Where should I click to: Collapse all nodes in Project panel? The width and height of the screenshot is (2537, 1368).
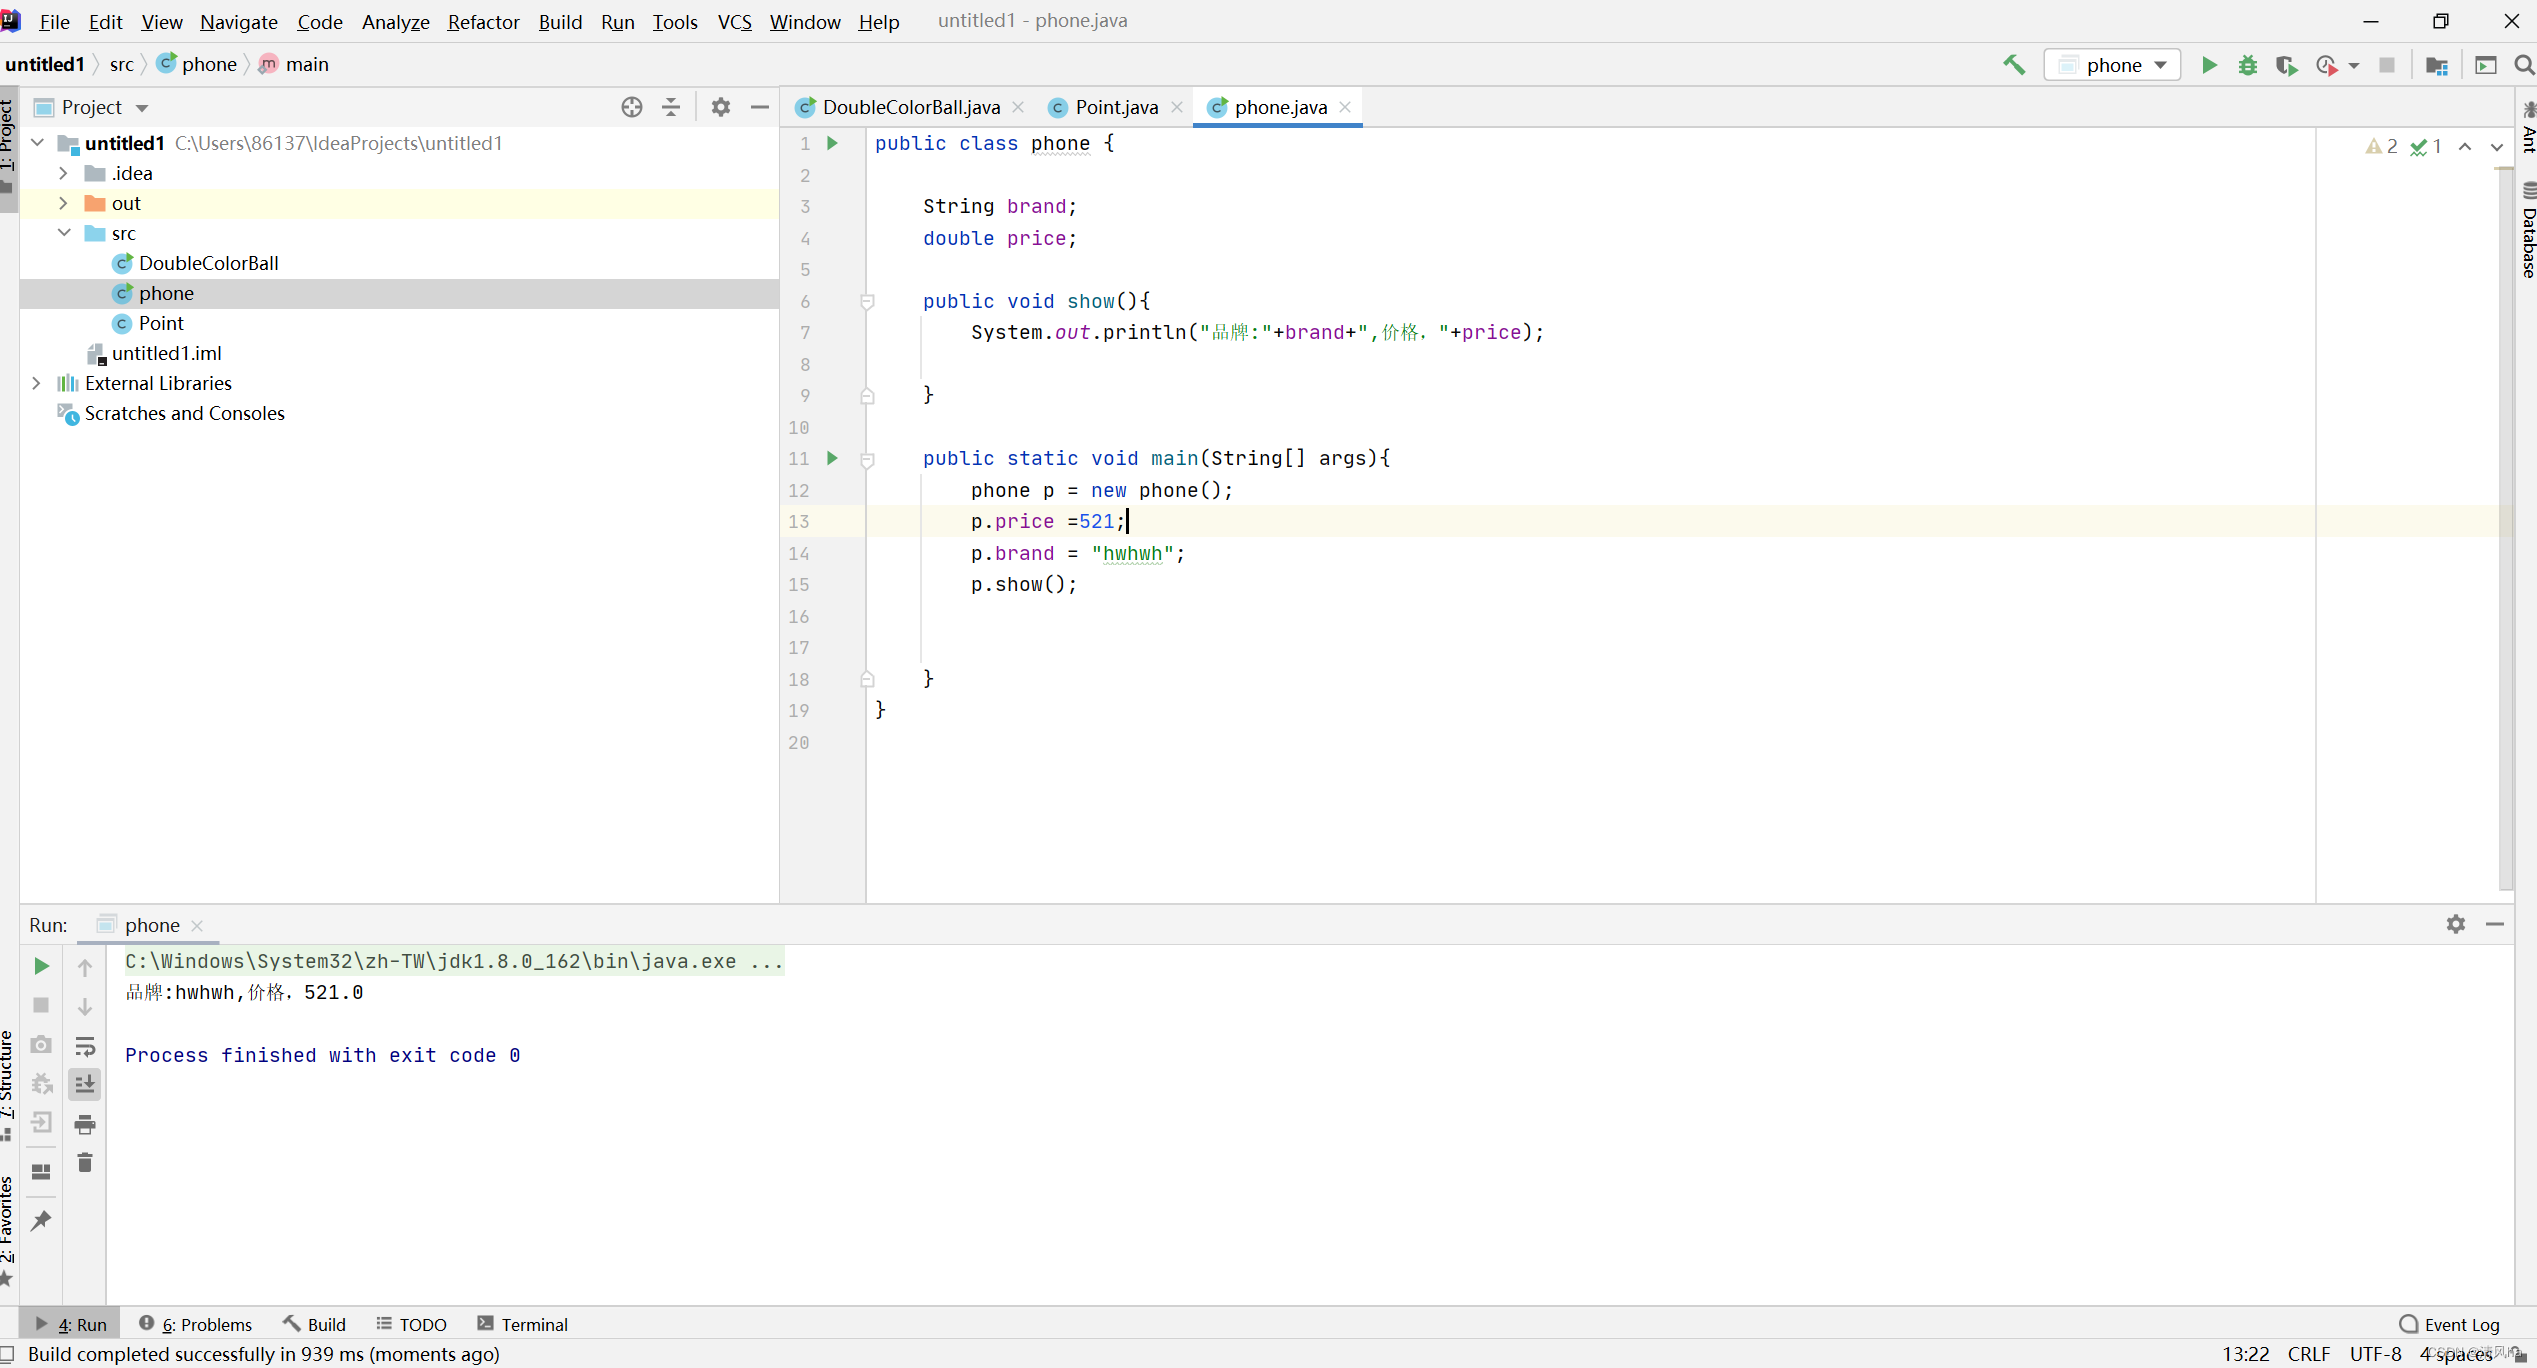(670, 107)
